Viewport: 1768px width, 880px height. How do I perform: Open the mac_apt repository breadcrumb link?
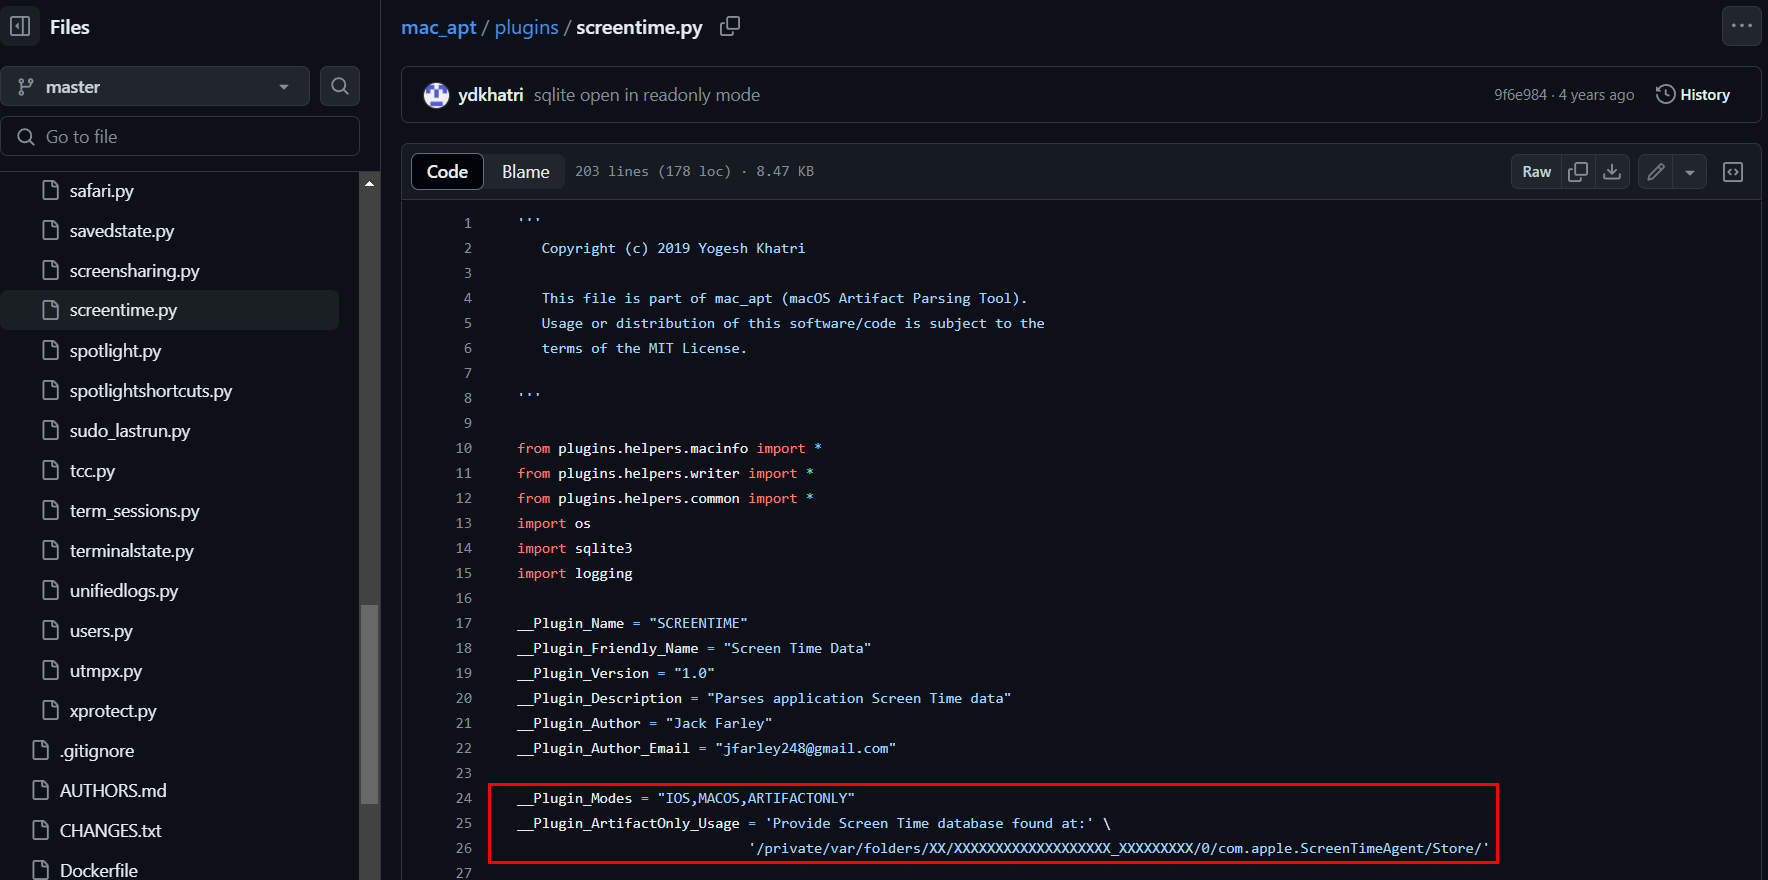438,27
